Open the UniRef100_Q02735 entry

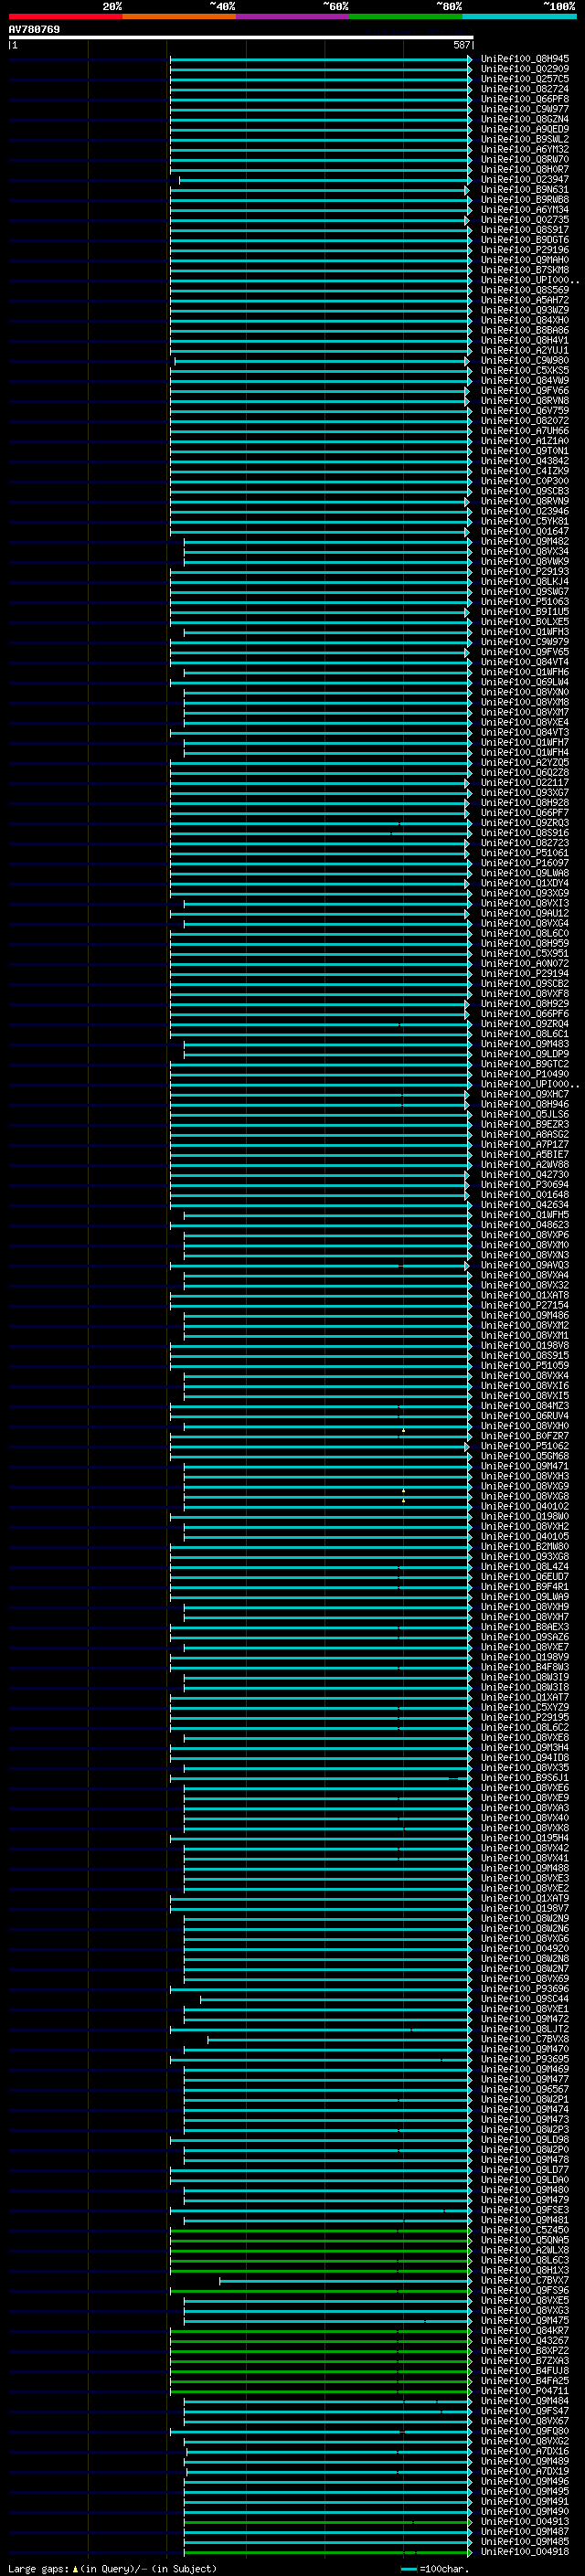pyautogui.click(x=524, y=219)
